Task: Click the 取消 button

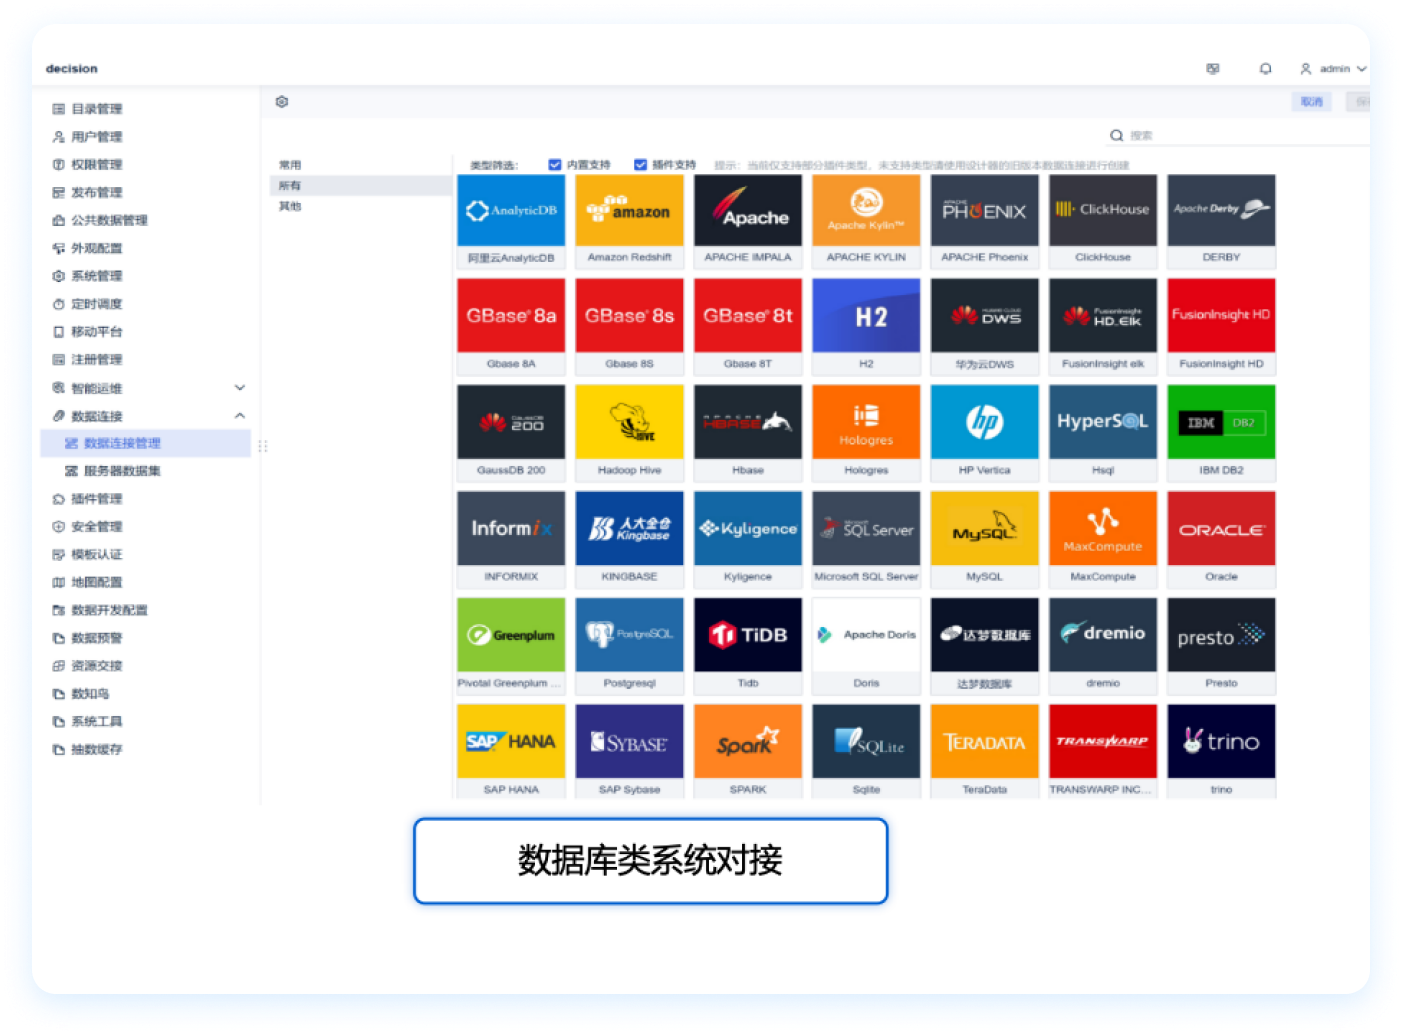Action: 1311,102
